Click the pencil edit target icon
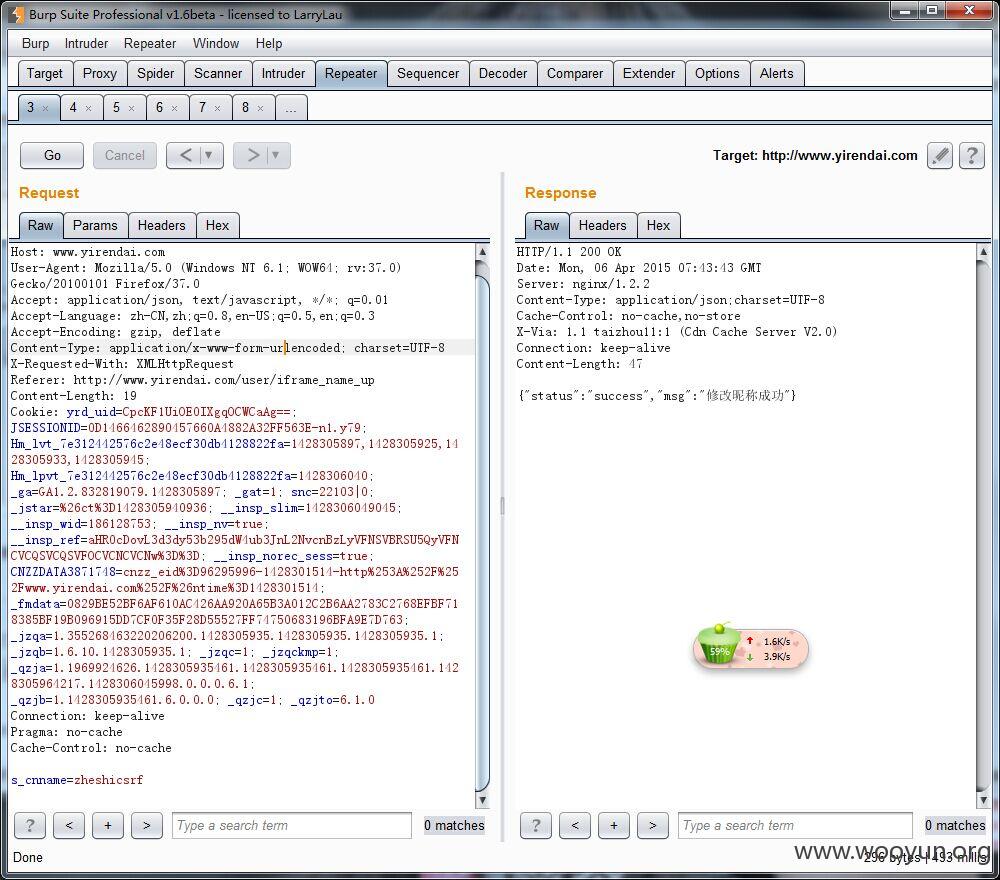The height and width of the screenshot is (880, 1000). [x=940, y=156]
